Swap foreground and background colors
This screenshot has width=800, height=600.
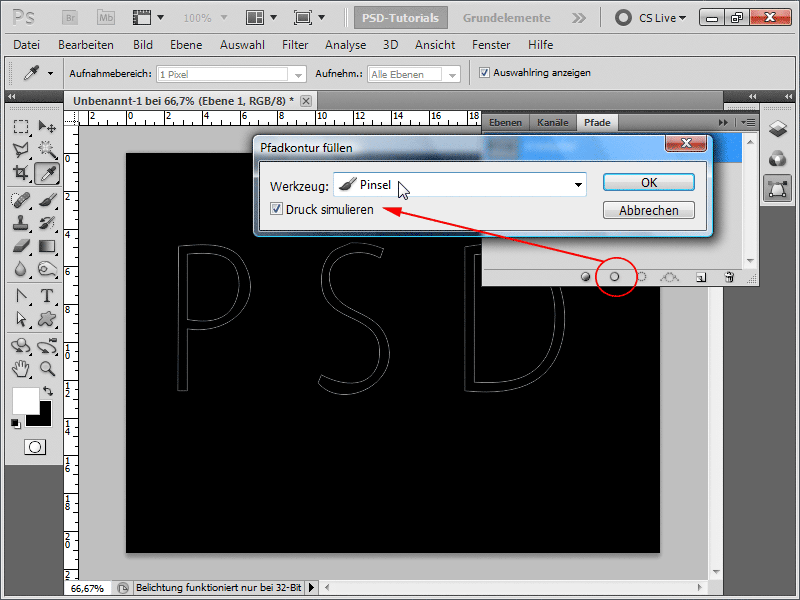point(48,391)
